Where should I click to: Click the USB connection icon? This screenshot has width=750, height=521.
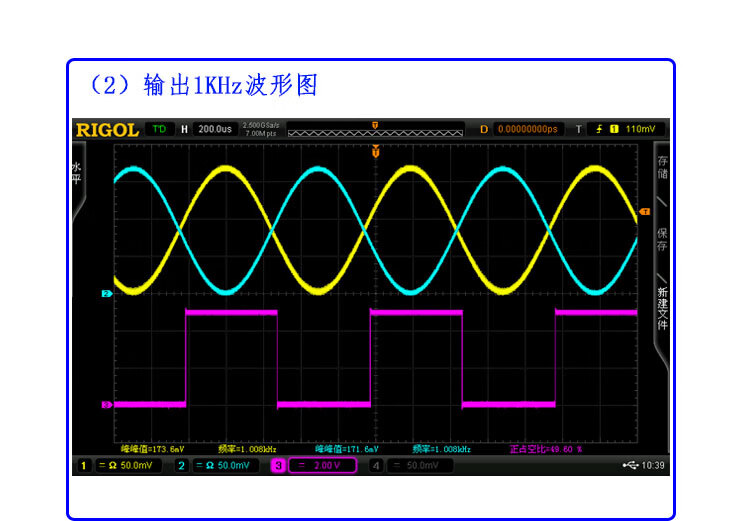pos(629,465)
